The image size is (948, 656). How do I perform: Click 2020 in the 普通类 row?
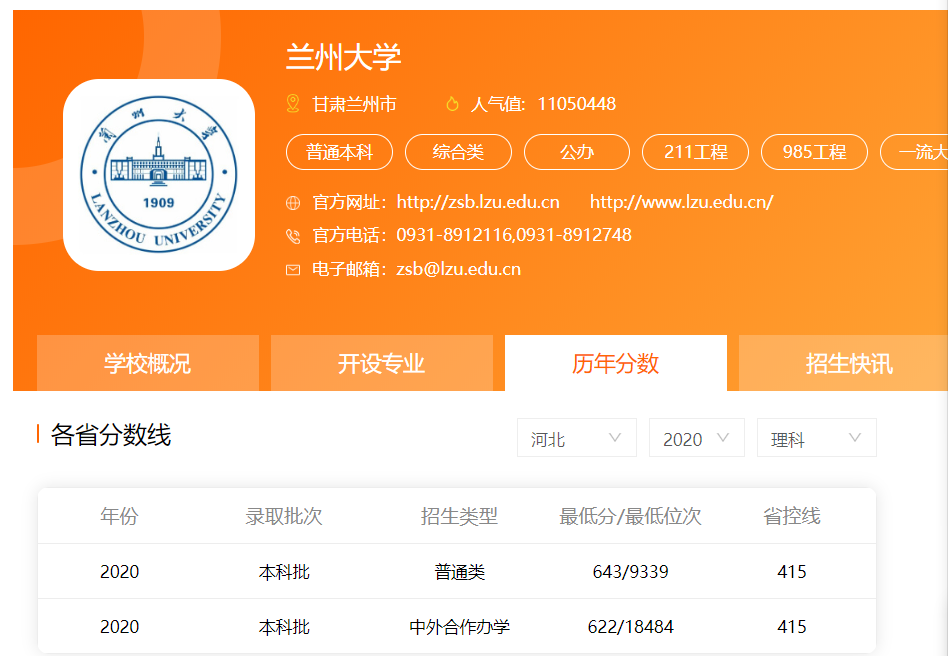(119, 572)
